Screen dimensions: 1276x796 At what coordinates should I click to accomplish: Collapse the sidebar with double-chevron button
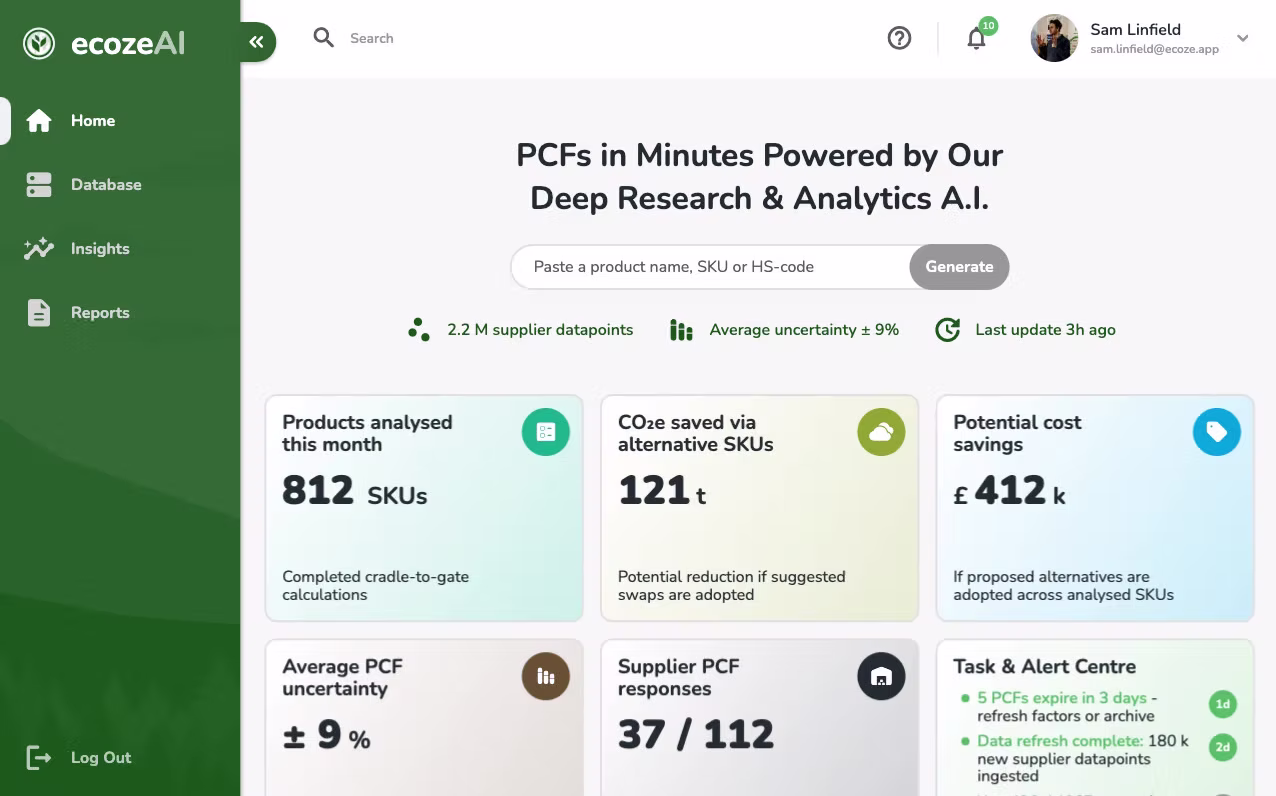pos(257,42)
